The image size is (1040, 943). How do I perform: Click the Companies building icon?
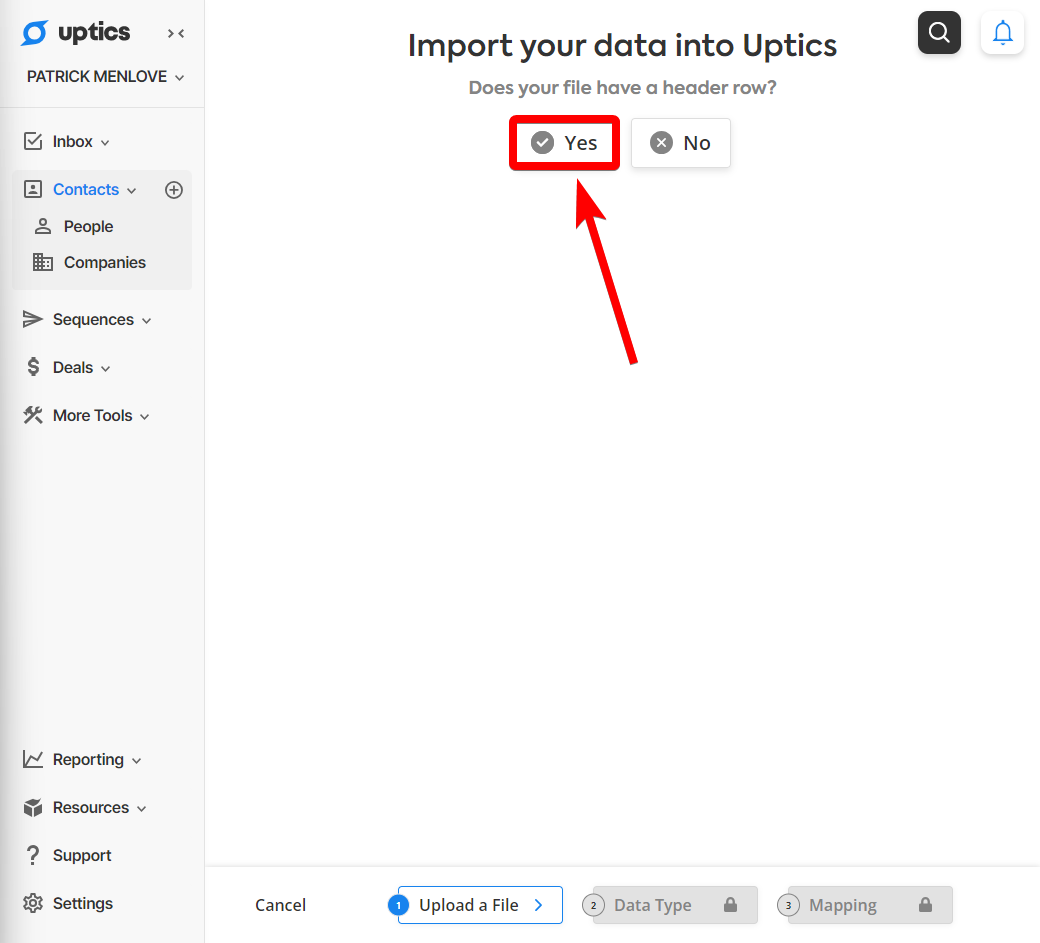click(x=43, y=263)
